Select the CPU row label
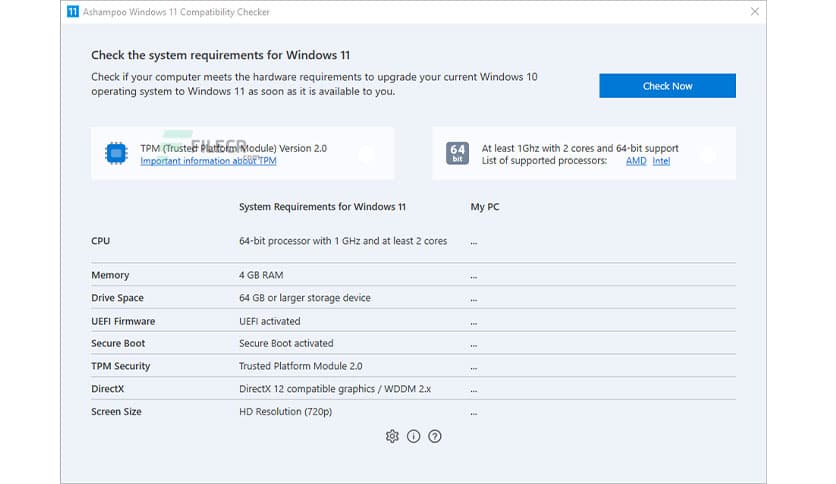This screenshot has height=484, width=836. click(100, 241)
